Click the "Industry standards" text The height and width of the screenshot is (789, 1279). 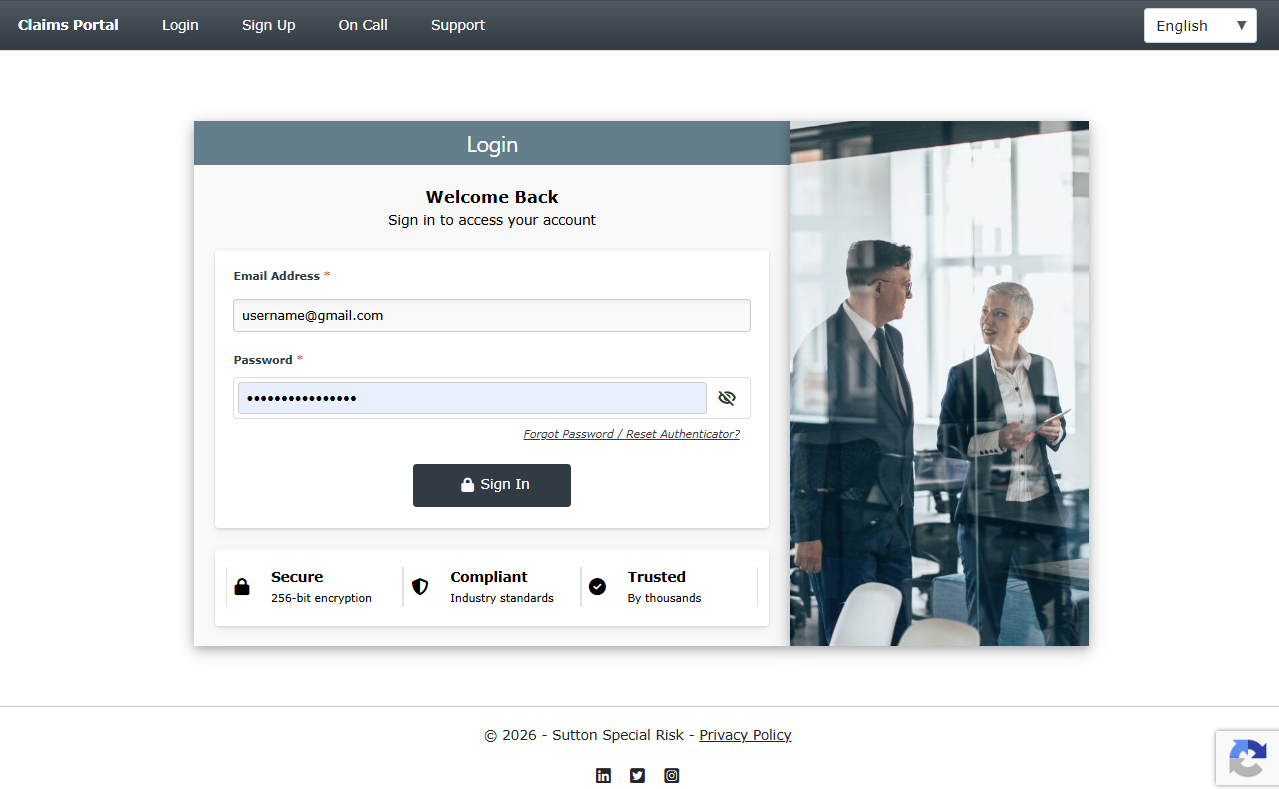click(502, 598)
